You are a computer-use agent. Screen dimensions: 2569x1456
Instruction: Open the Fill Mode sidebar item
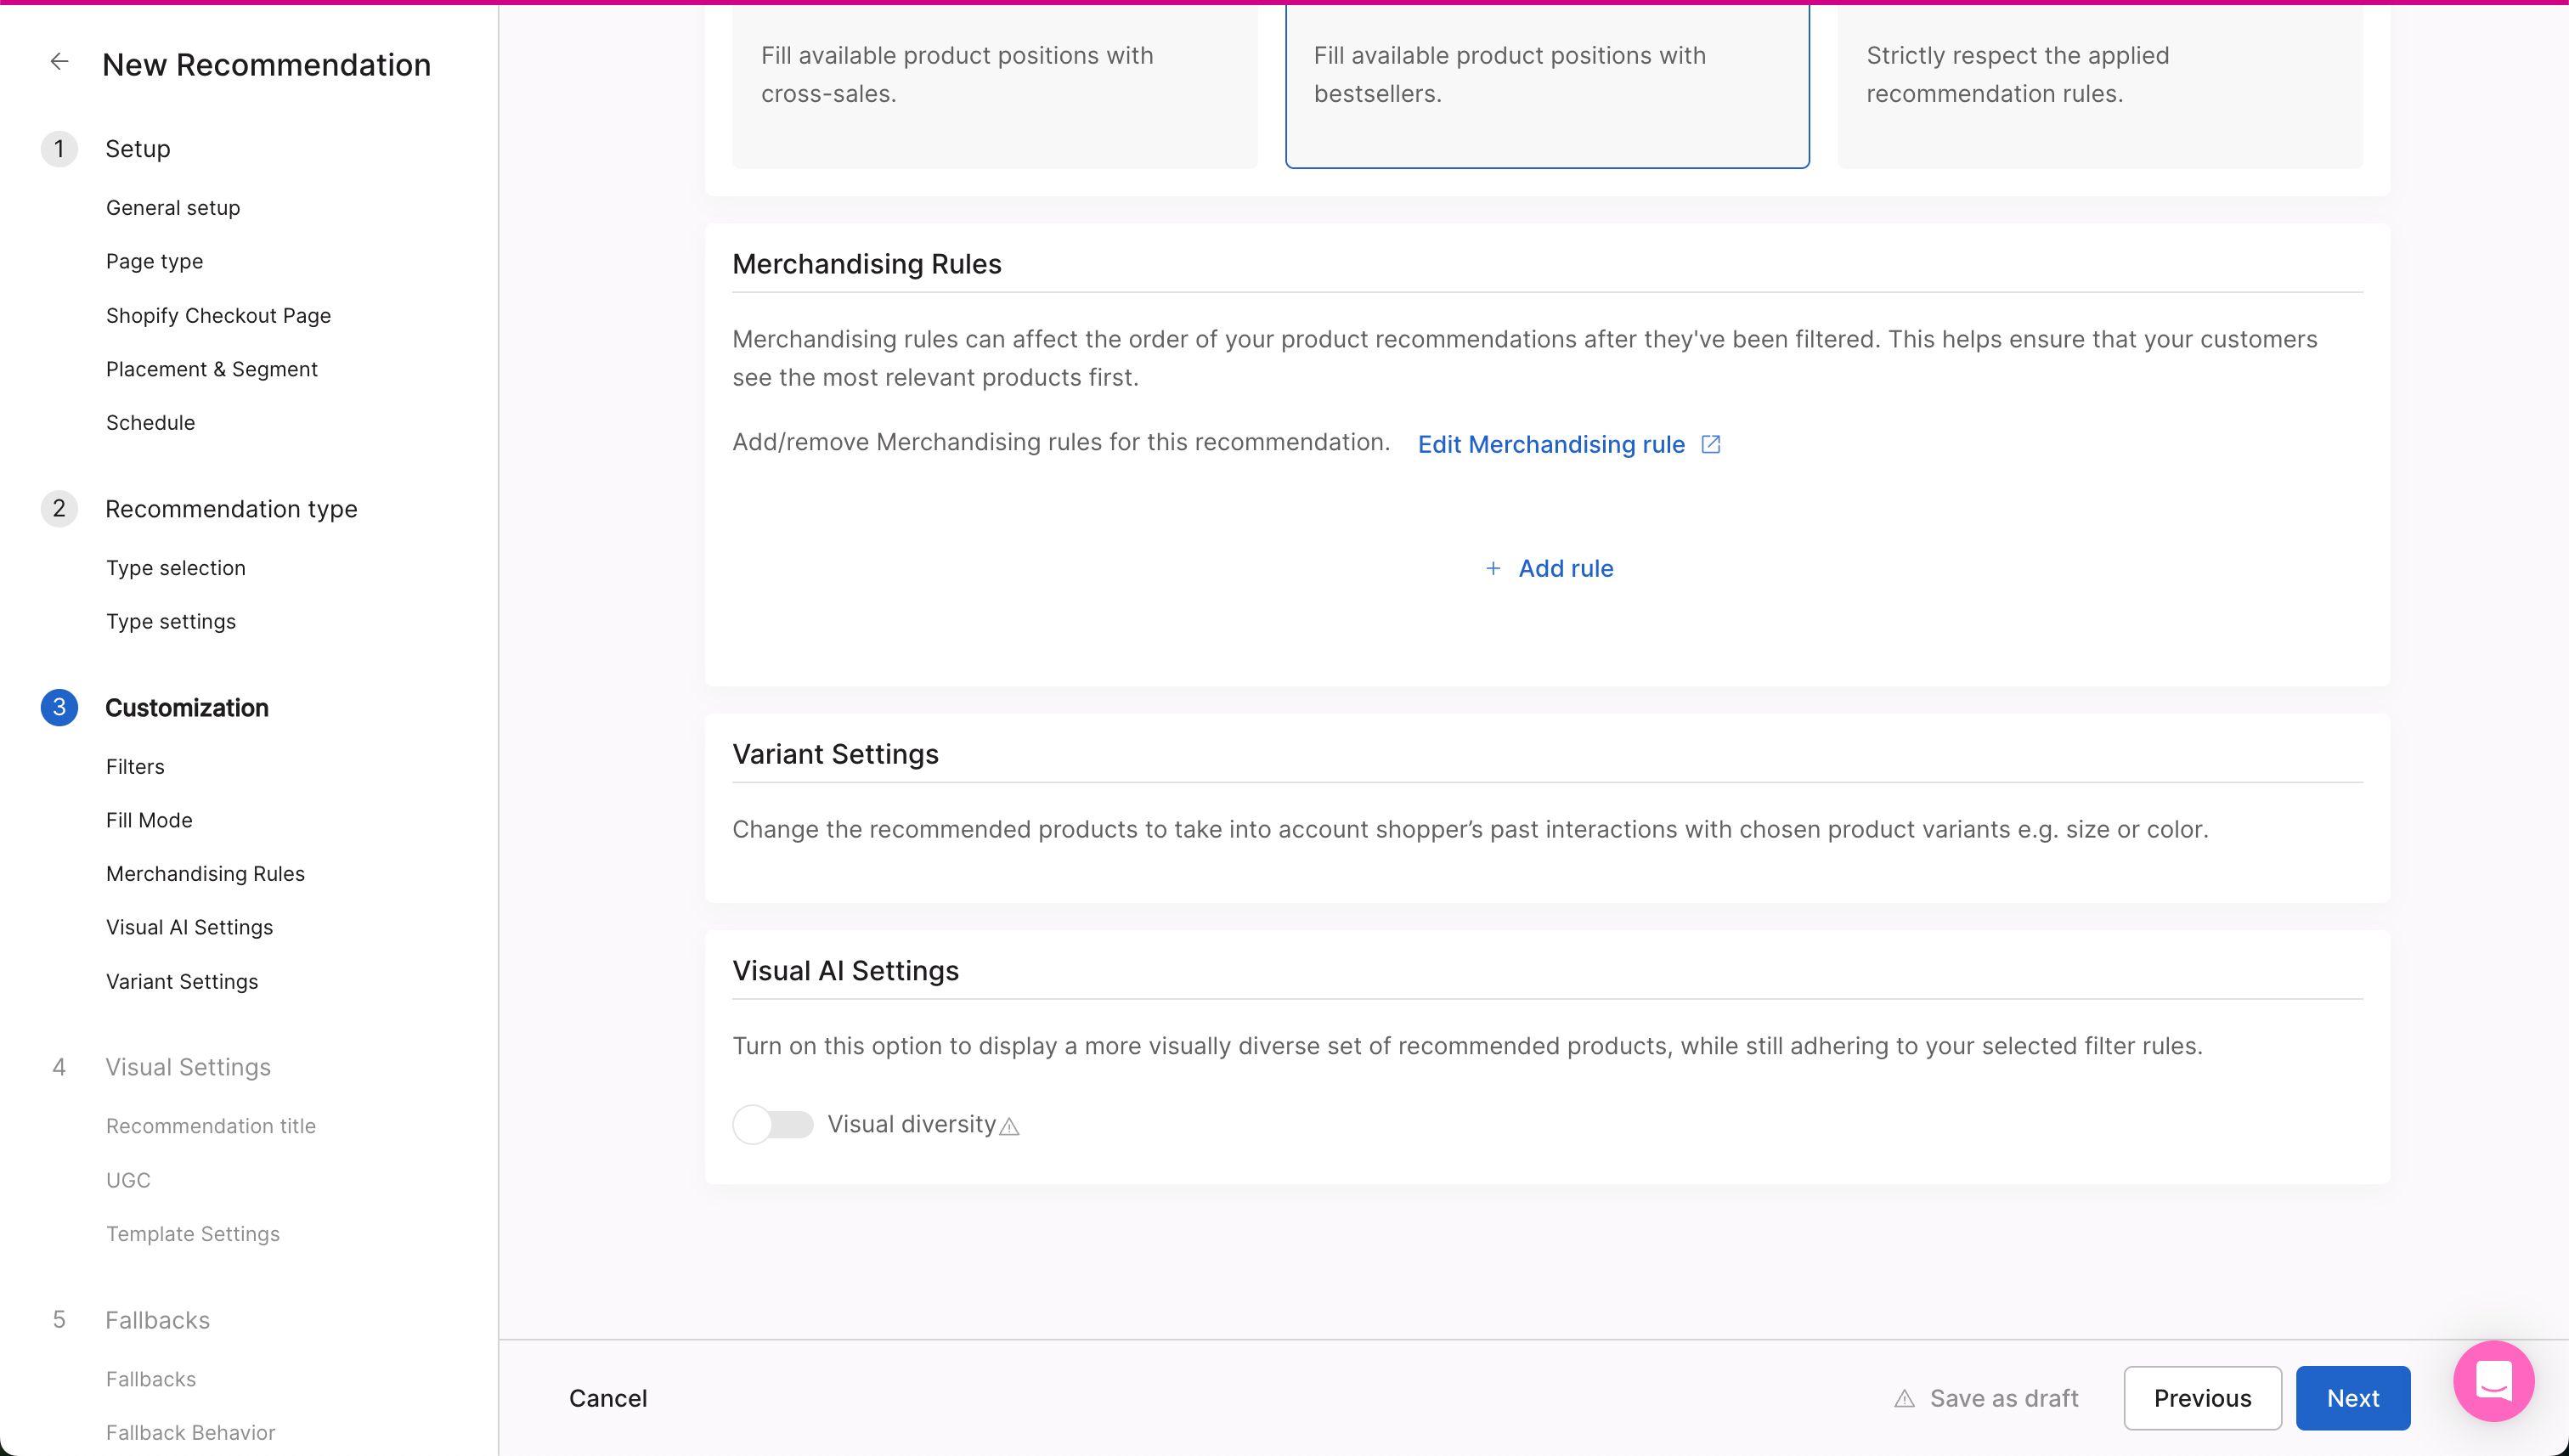(x=149, y=820)
